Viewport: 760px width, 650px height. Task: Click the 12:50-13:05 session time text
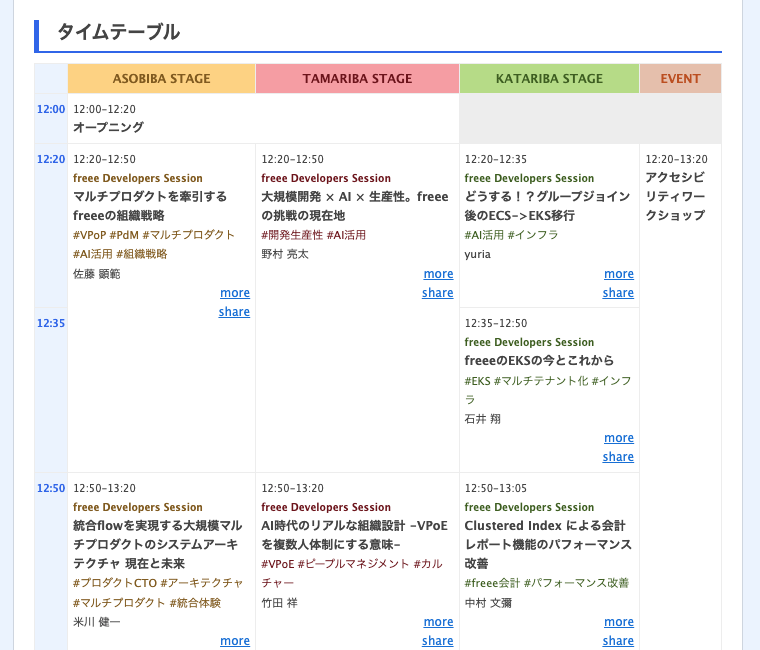click(x=496, y=488)
